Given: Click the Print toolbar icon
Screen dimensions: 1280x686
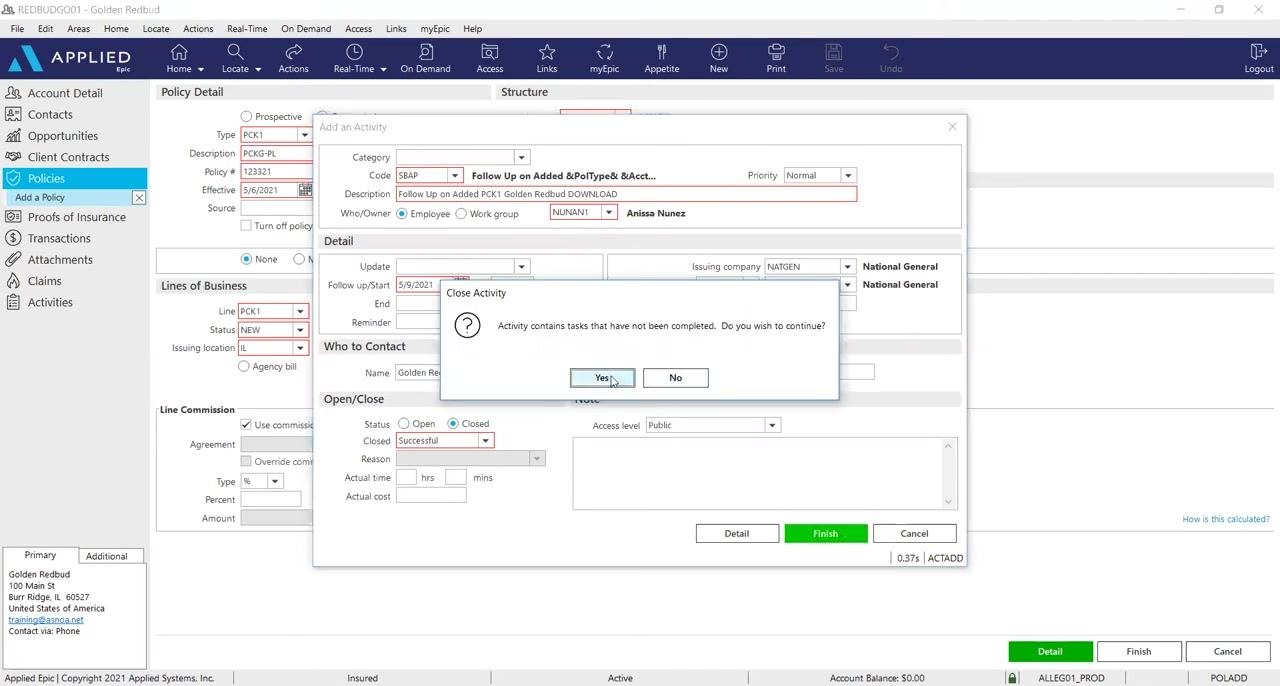Looking at the screenshot, I should (x=776, y=58).
